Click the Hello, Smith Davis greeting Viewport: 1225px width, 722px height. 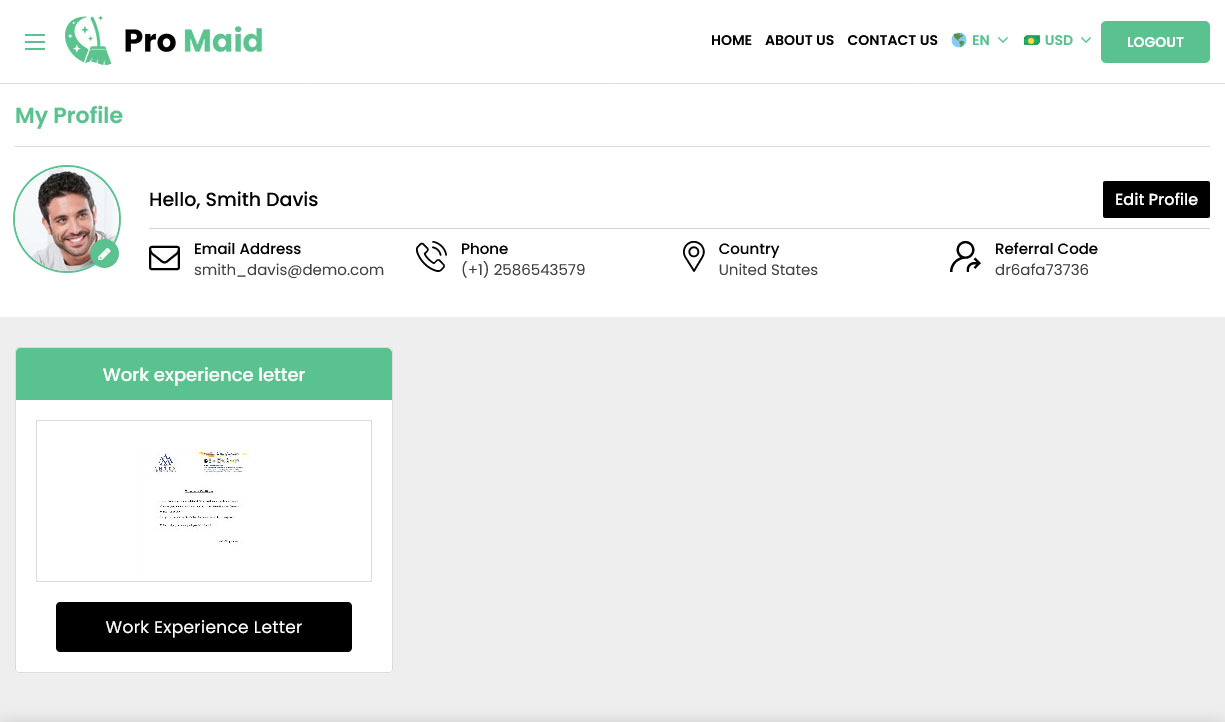coord(234,199)
